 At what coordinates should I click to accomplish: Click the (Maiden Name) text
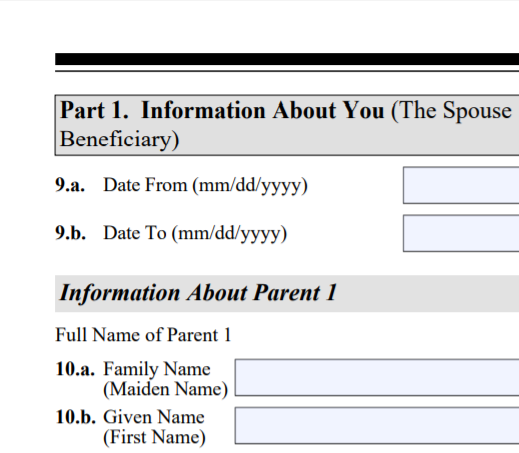[x=166, y=389]
